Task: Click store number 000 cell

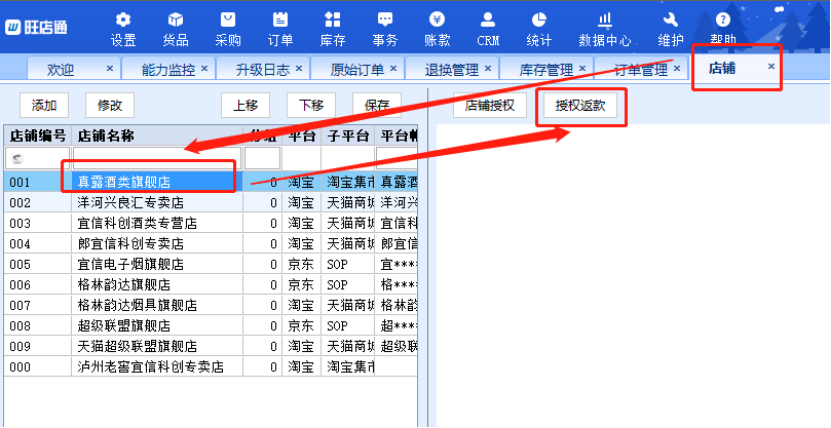Action: 38,367
